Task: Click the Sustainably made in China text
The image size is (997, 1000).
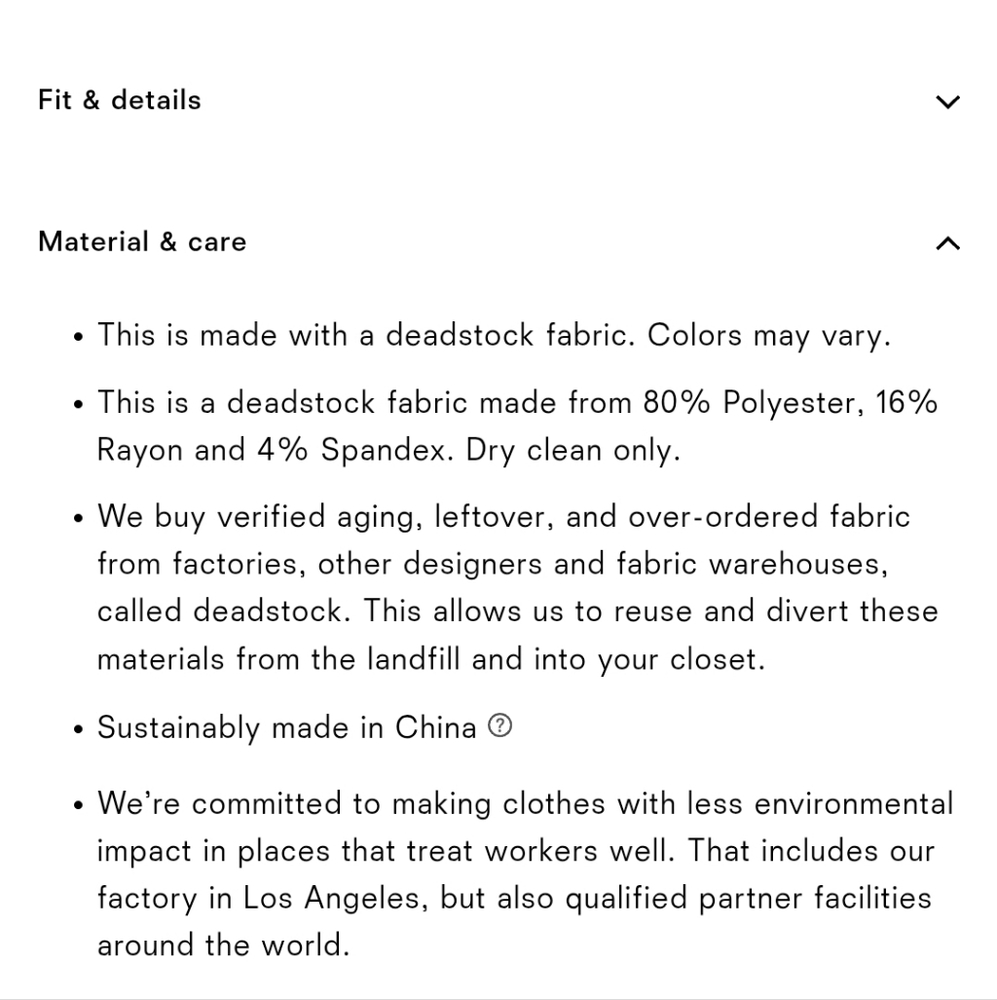Action: click(286, 728)
